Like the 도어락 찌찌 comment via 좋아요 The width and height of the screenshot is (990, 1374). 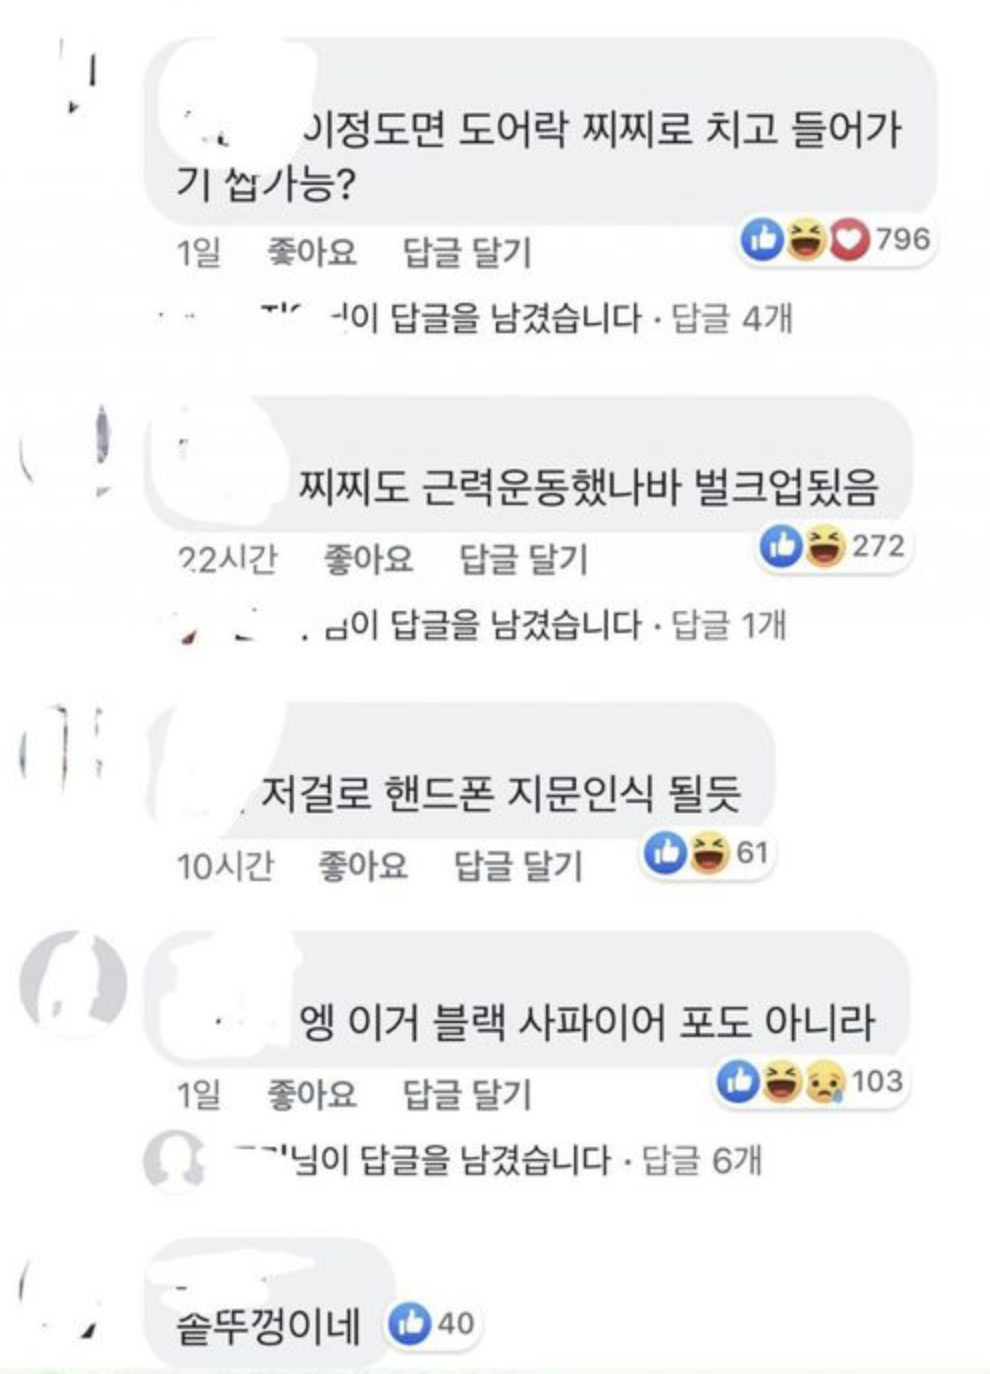(311, 252)
